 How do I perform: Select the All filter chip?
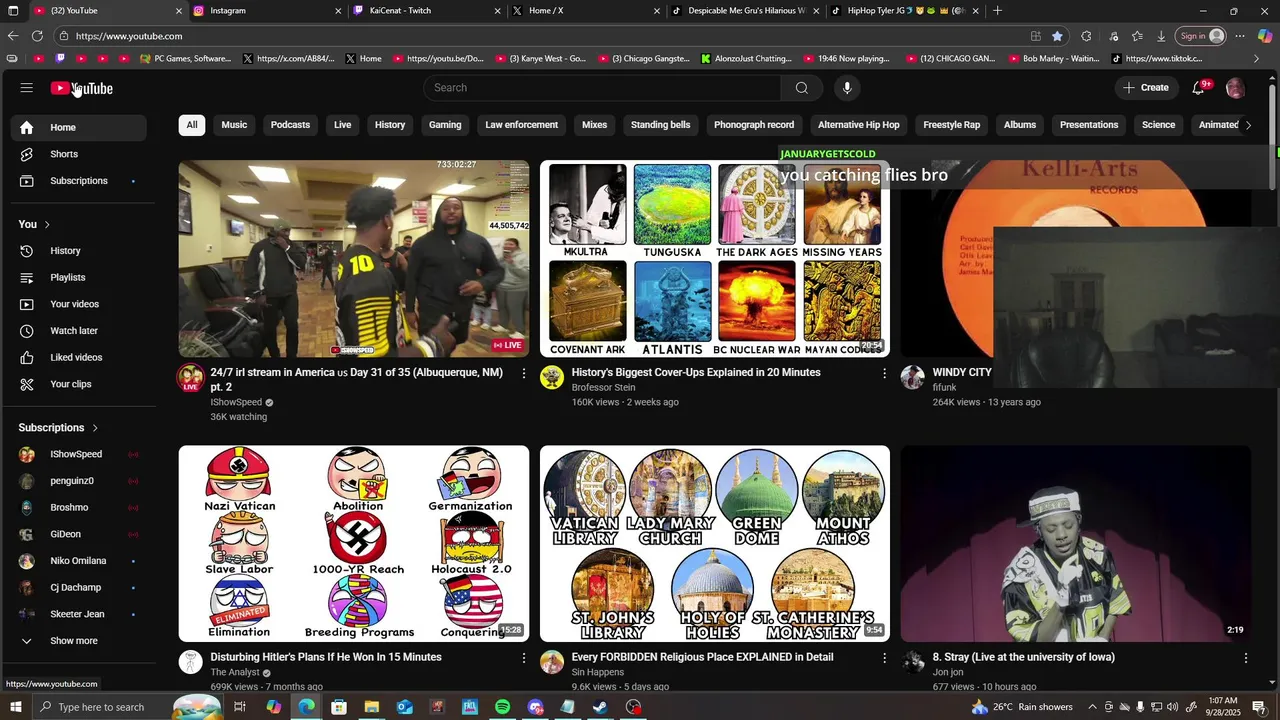(x=192, y=125)
